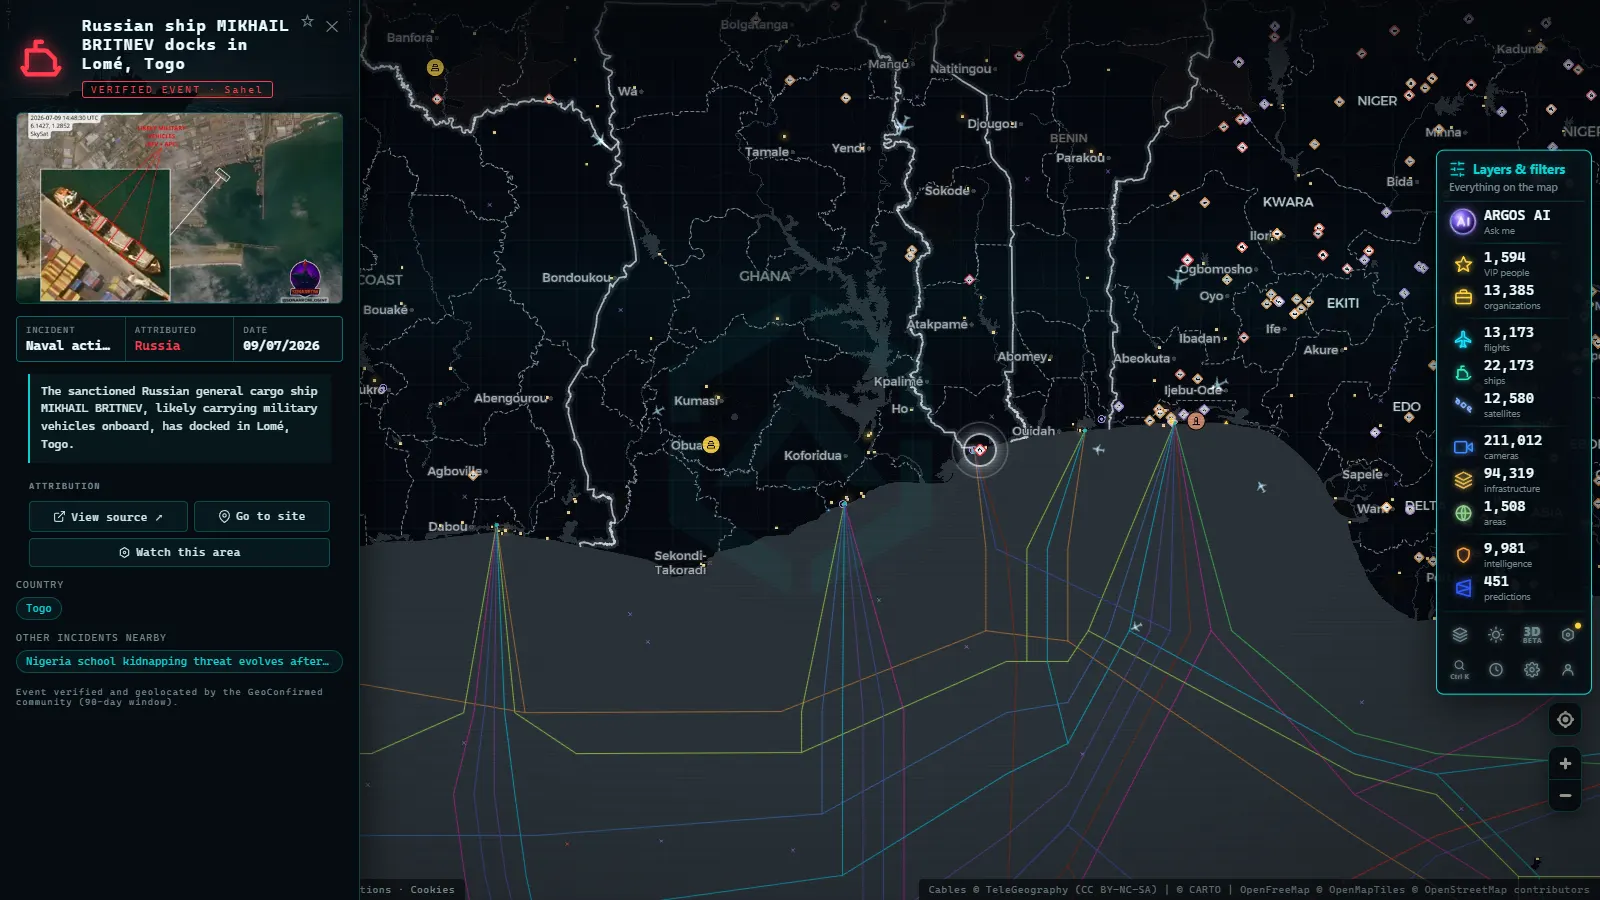Screen dimensions: 1600x900
Task: Click the locate me target button
Action: pos(1565,719)
